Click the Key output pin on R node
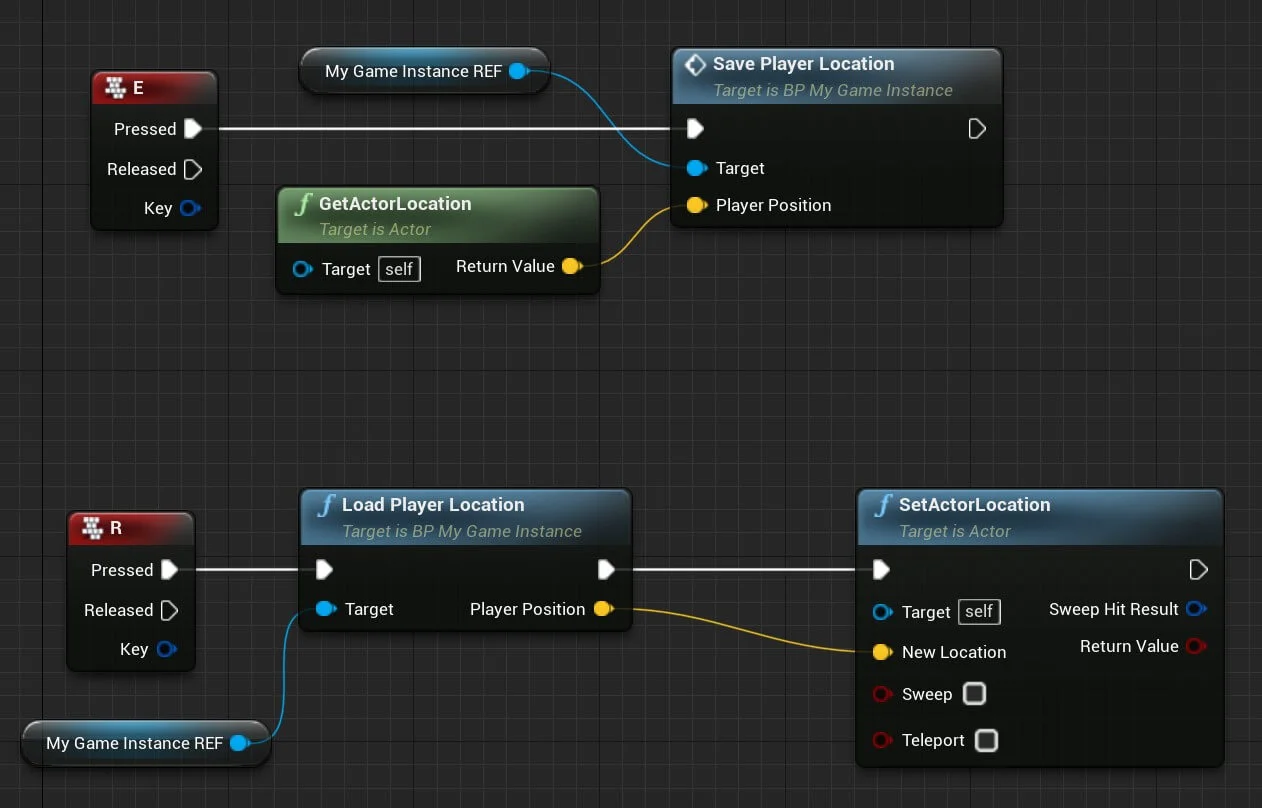 click(167, 649)
